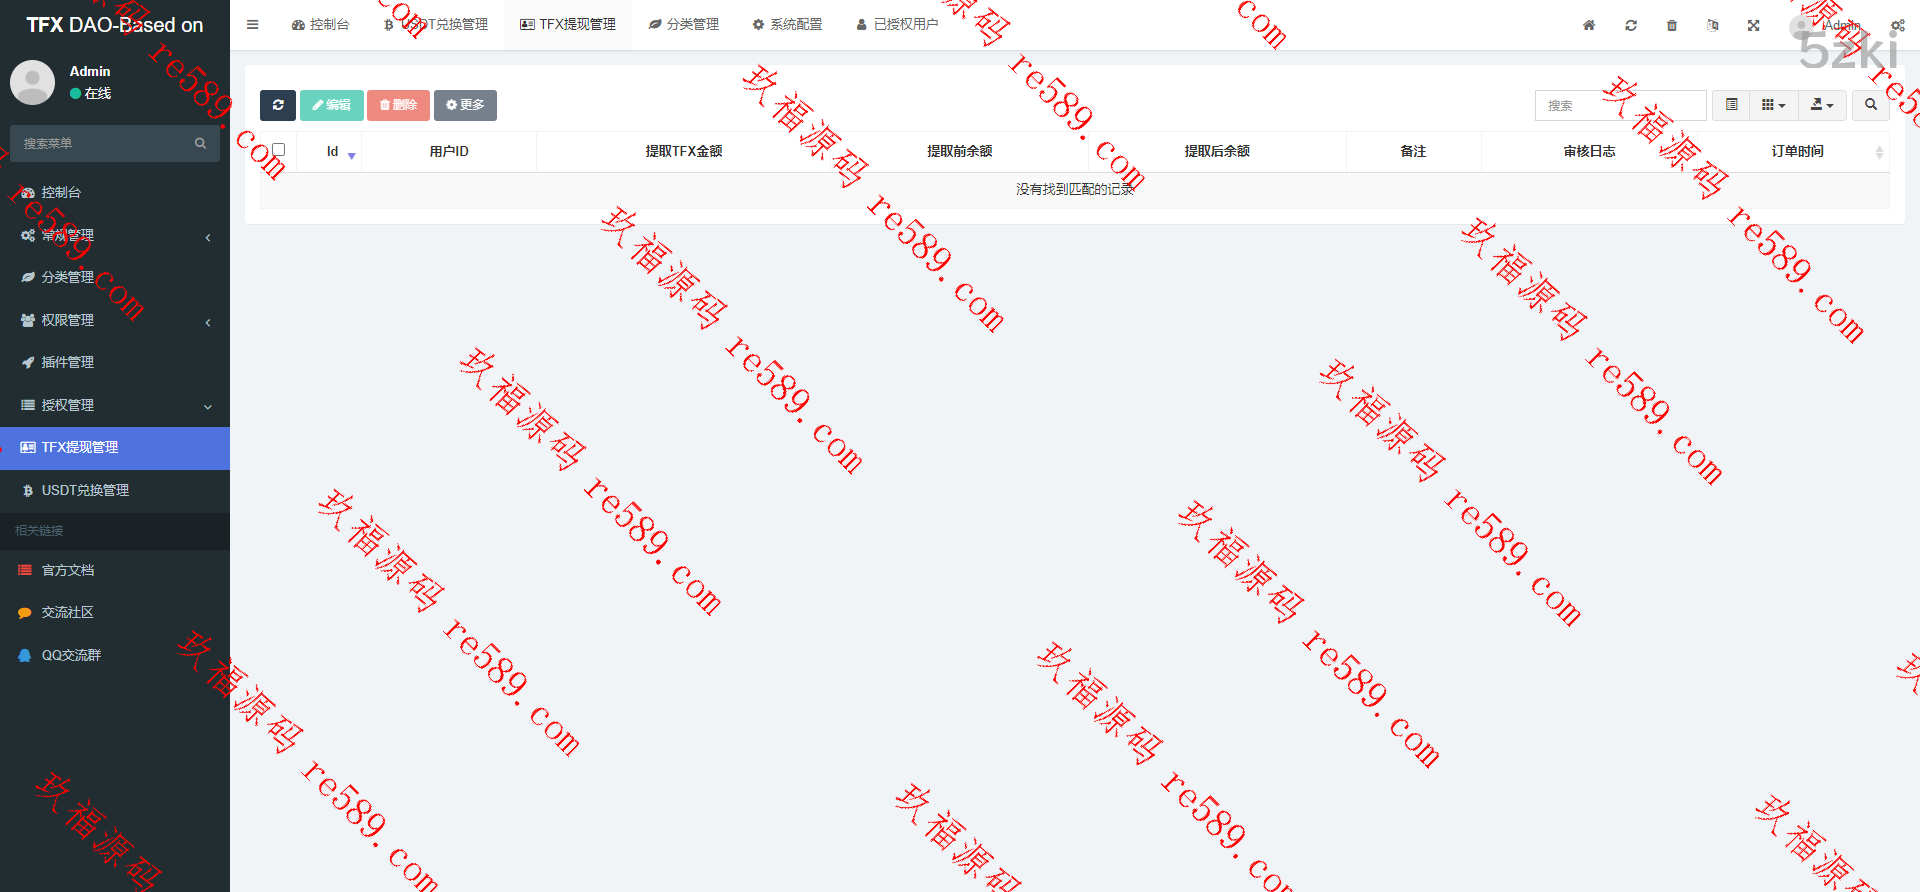Click the magnifier advanced search button
Image resolution: width=1920 pixels, height=892 pixels.
1871,105
